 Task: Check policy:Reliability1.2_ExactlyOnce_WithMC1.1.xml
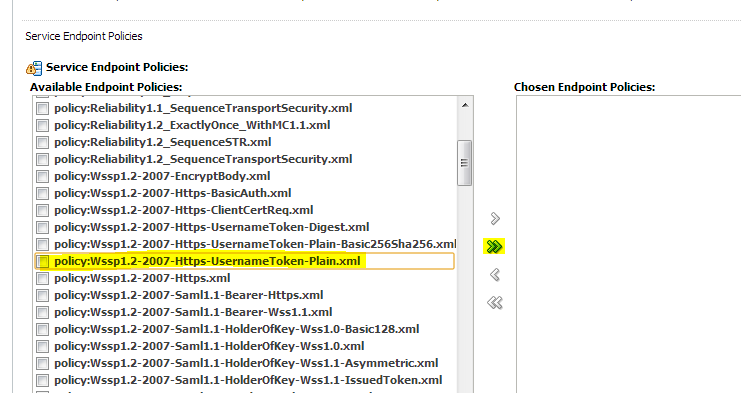click(43, 125)
